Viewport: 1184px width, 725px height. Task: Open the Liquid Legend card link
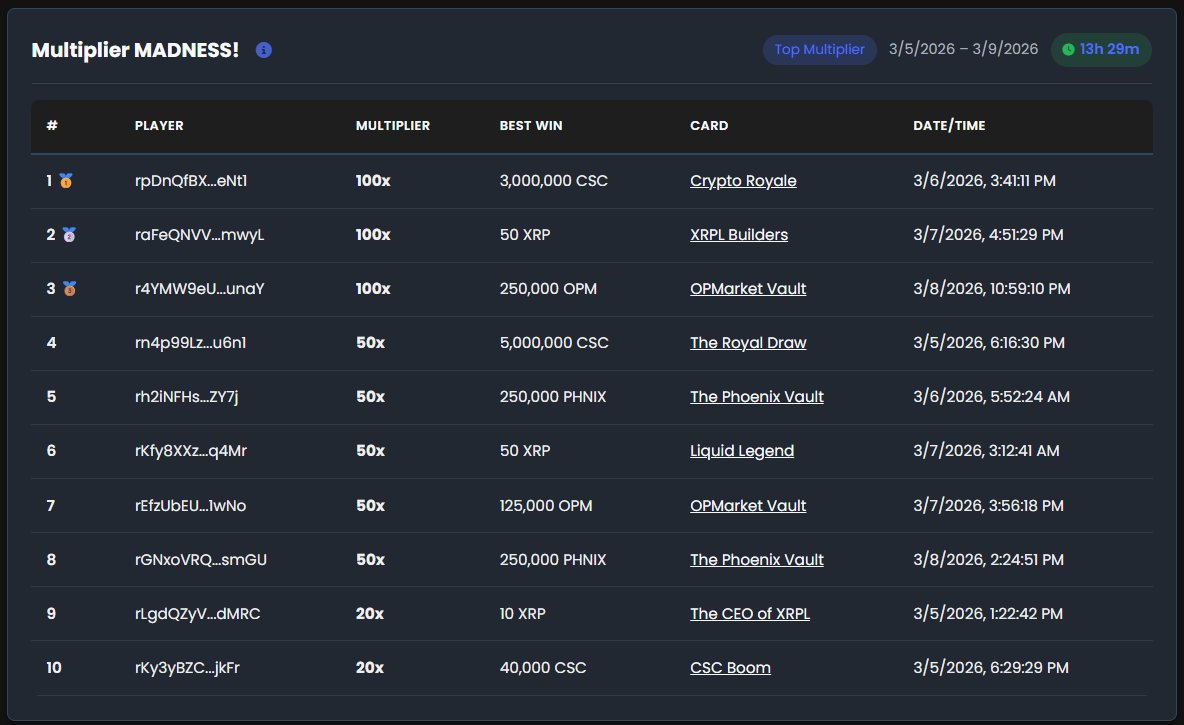pyautogui.click(x=742, y=451)
